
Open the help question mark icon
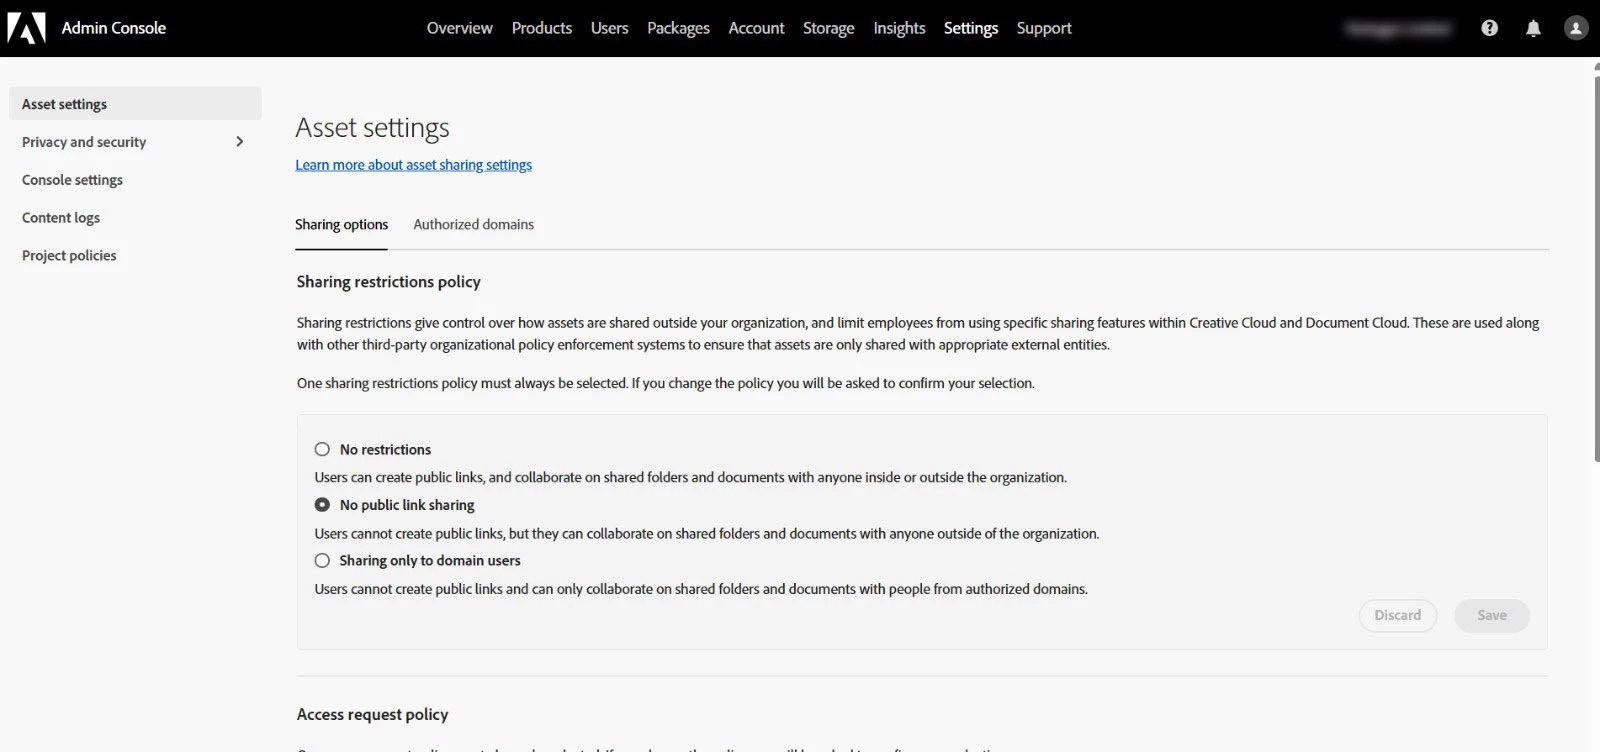[1489, 28]
